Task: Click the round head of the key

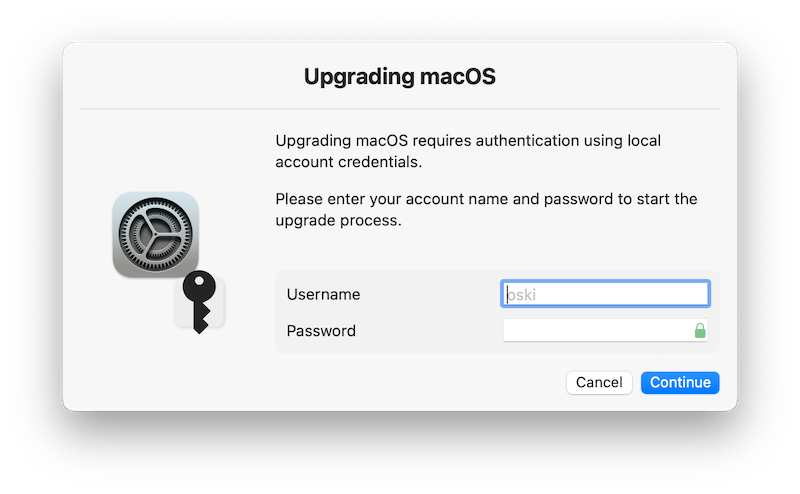Action: (x=199, y=286)
